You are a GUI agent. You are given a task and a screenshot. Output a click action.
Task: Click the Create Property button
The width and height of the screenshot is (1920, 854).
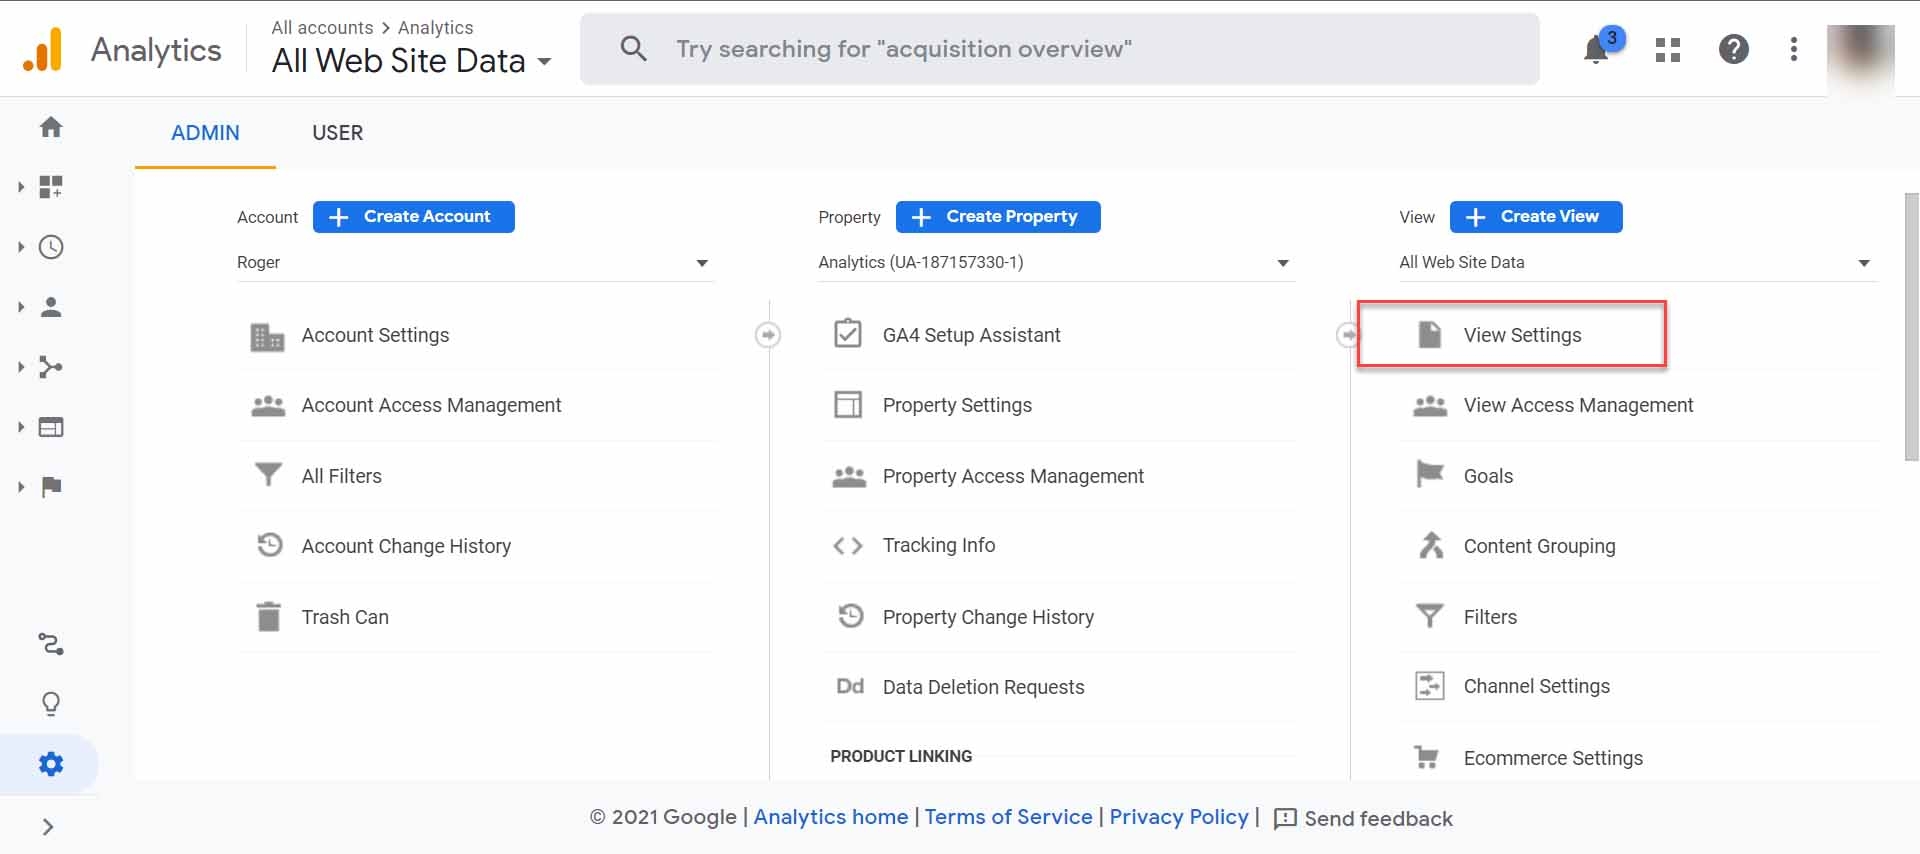click(x=998, y=217)
